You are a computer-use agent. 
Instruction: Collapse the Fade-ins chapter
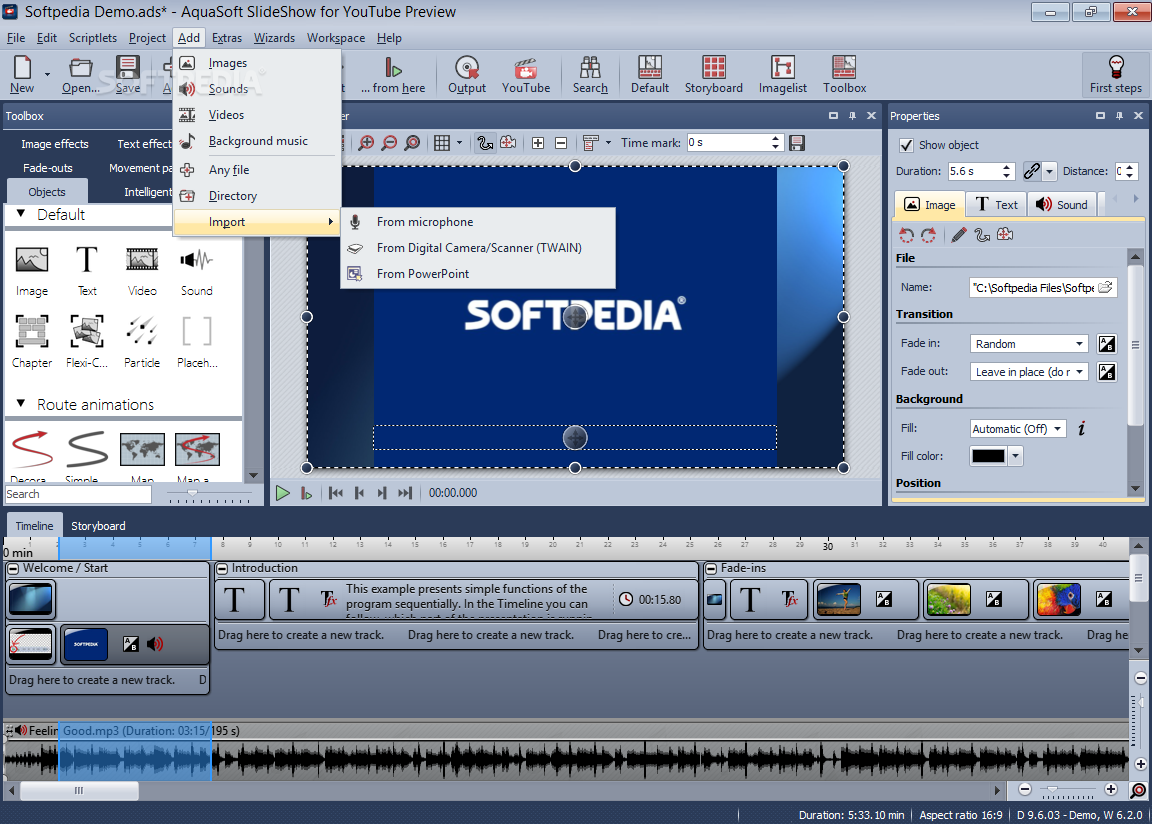710,568
